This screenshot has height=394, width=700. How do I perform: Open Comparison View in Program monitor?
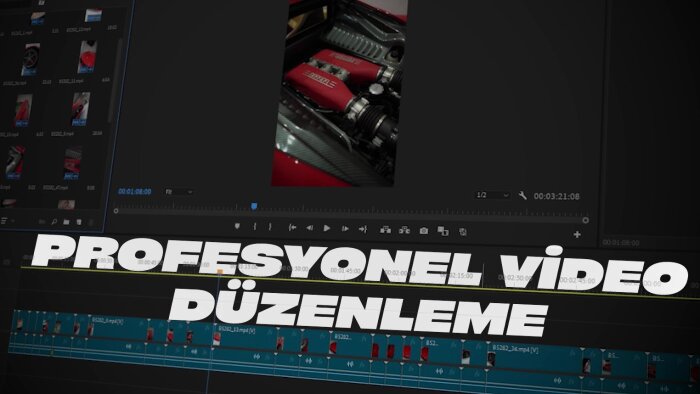coord(443,231)
